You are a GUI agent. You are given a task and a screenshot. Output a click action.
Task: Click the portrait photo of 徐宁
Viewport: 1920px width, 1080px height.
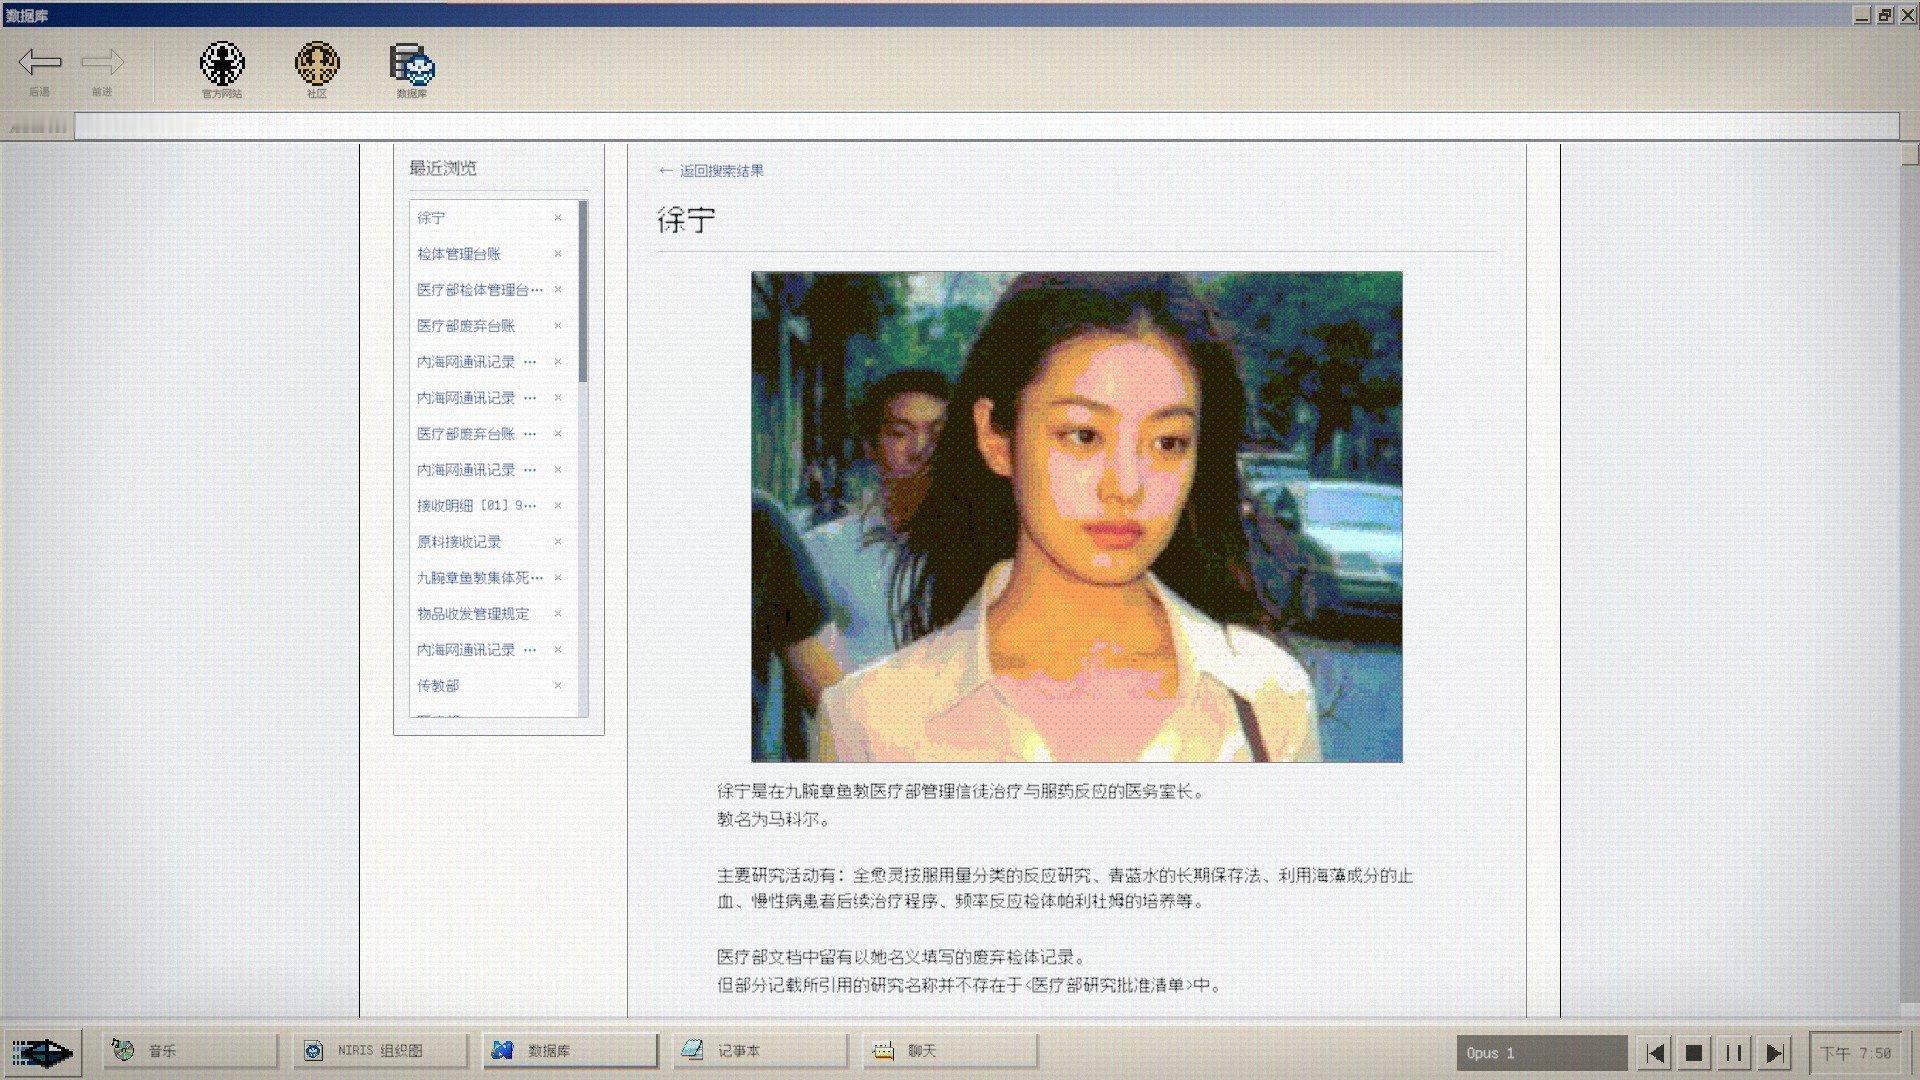1077,517
